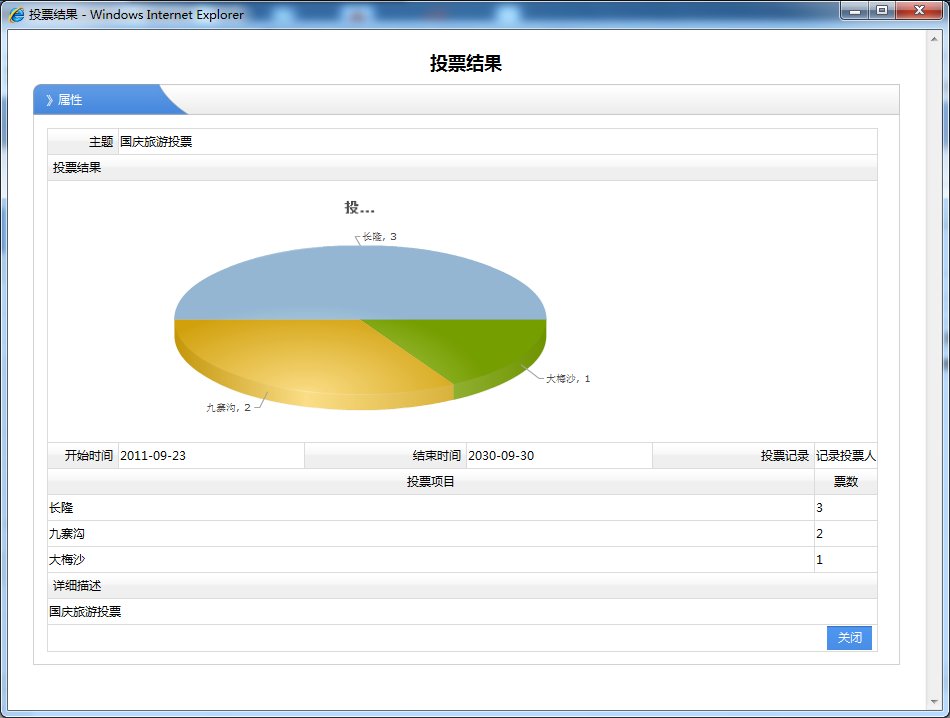The width and height of the screenshot is (950, 718).
Task: Minimize the 投票结果 window
Action: (855, 11)
